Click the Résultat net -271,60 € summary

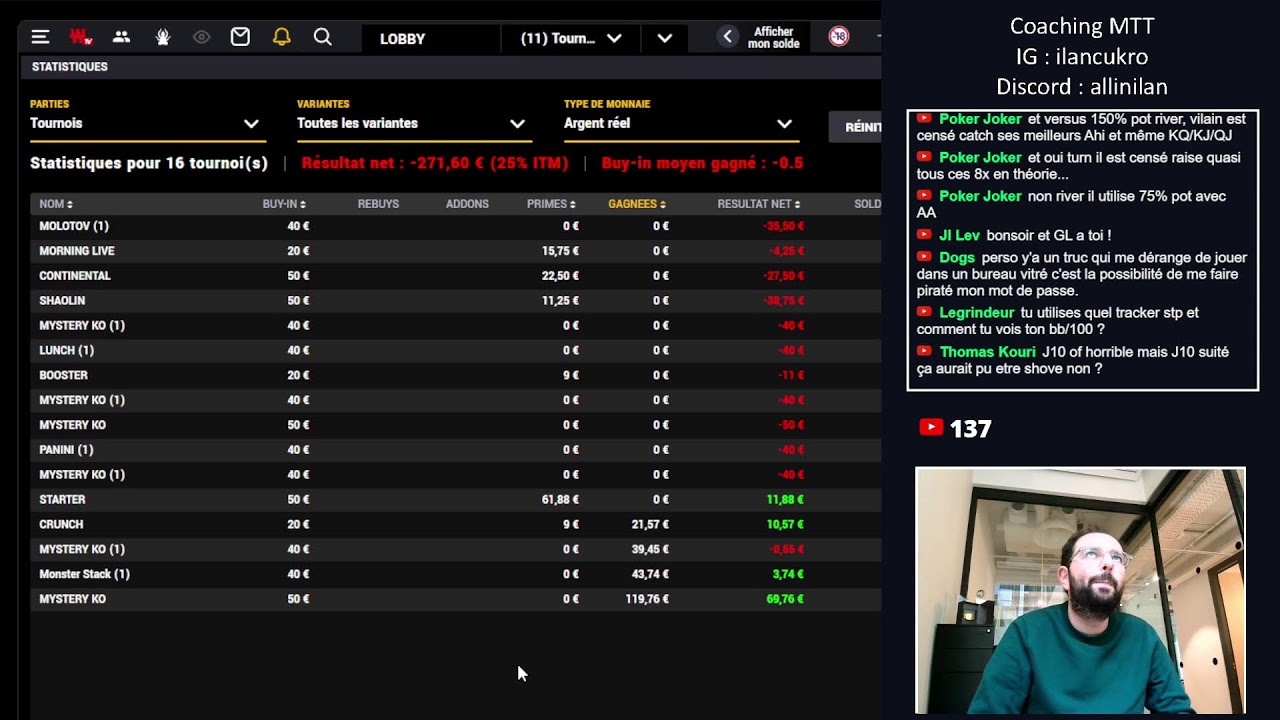(x=434, y=163)
